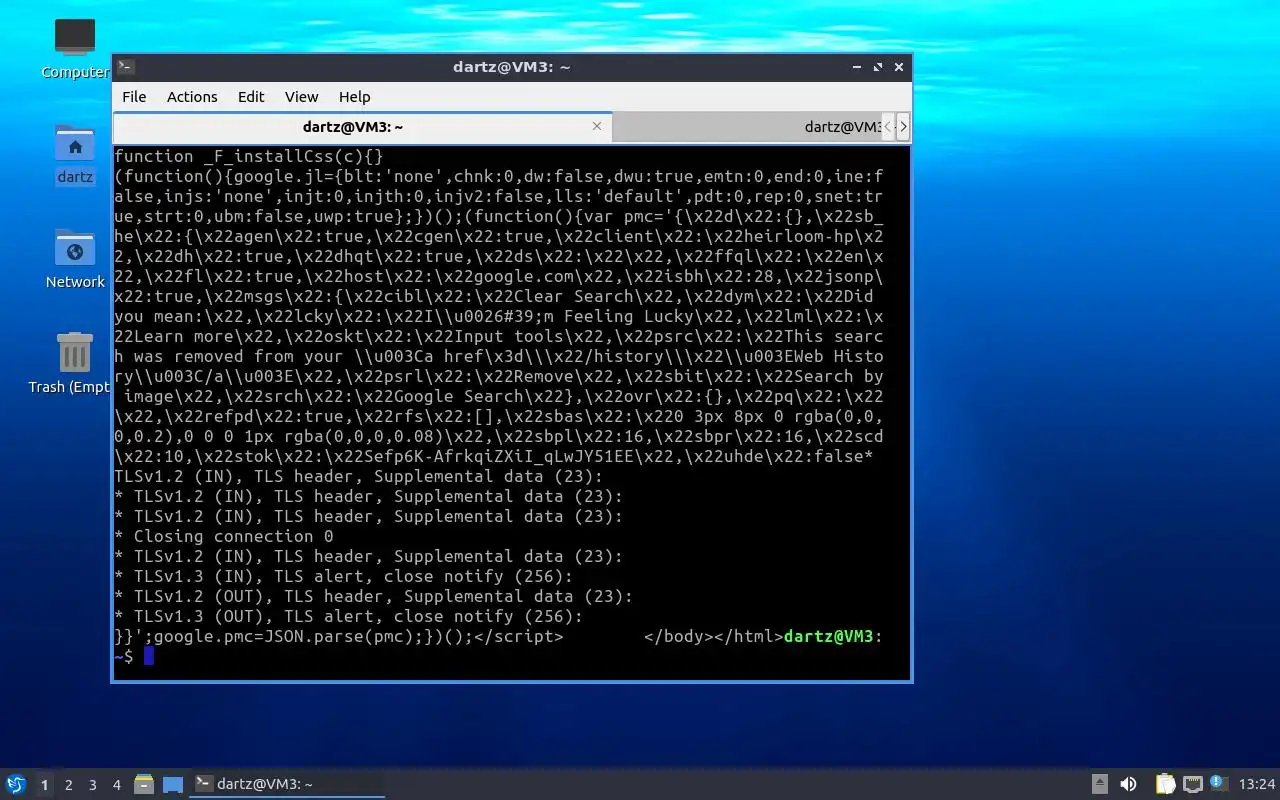This screenshot has height=800, width=1280.
Task: Open the clipboard manager tray icon
Action: [1165, 784]
